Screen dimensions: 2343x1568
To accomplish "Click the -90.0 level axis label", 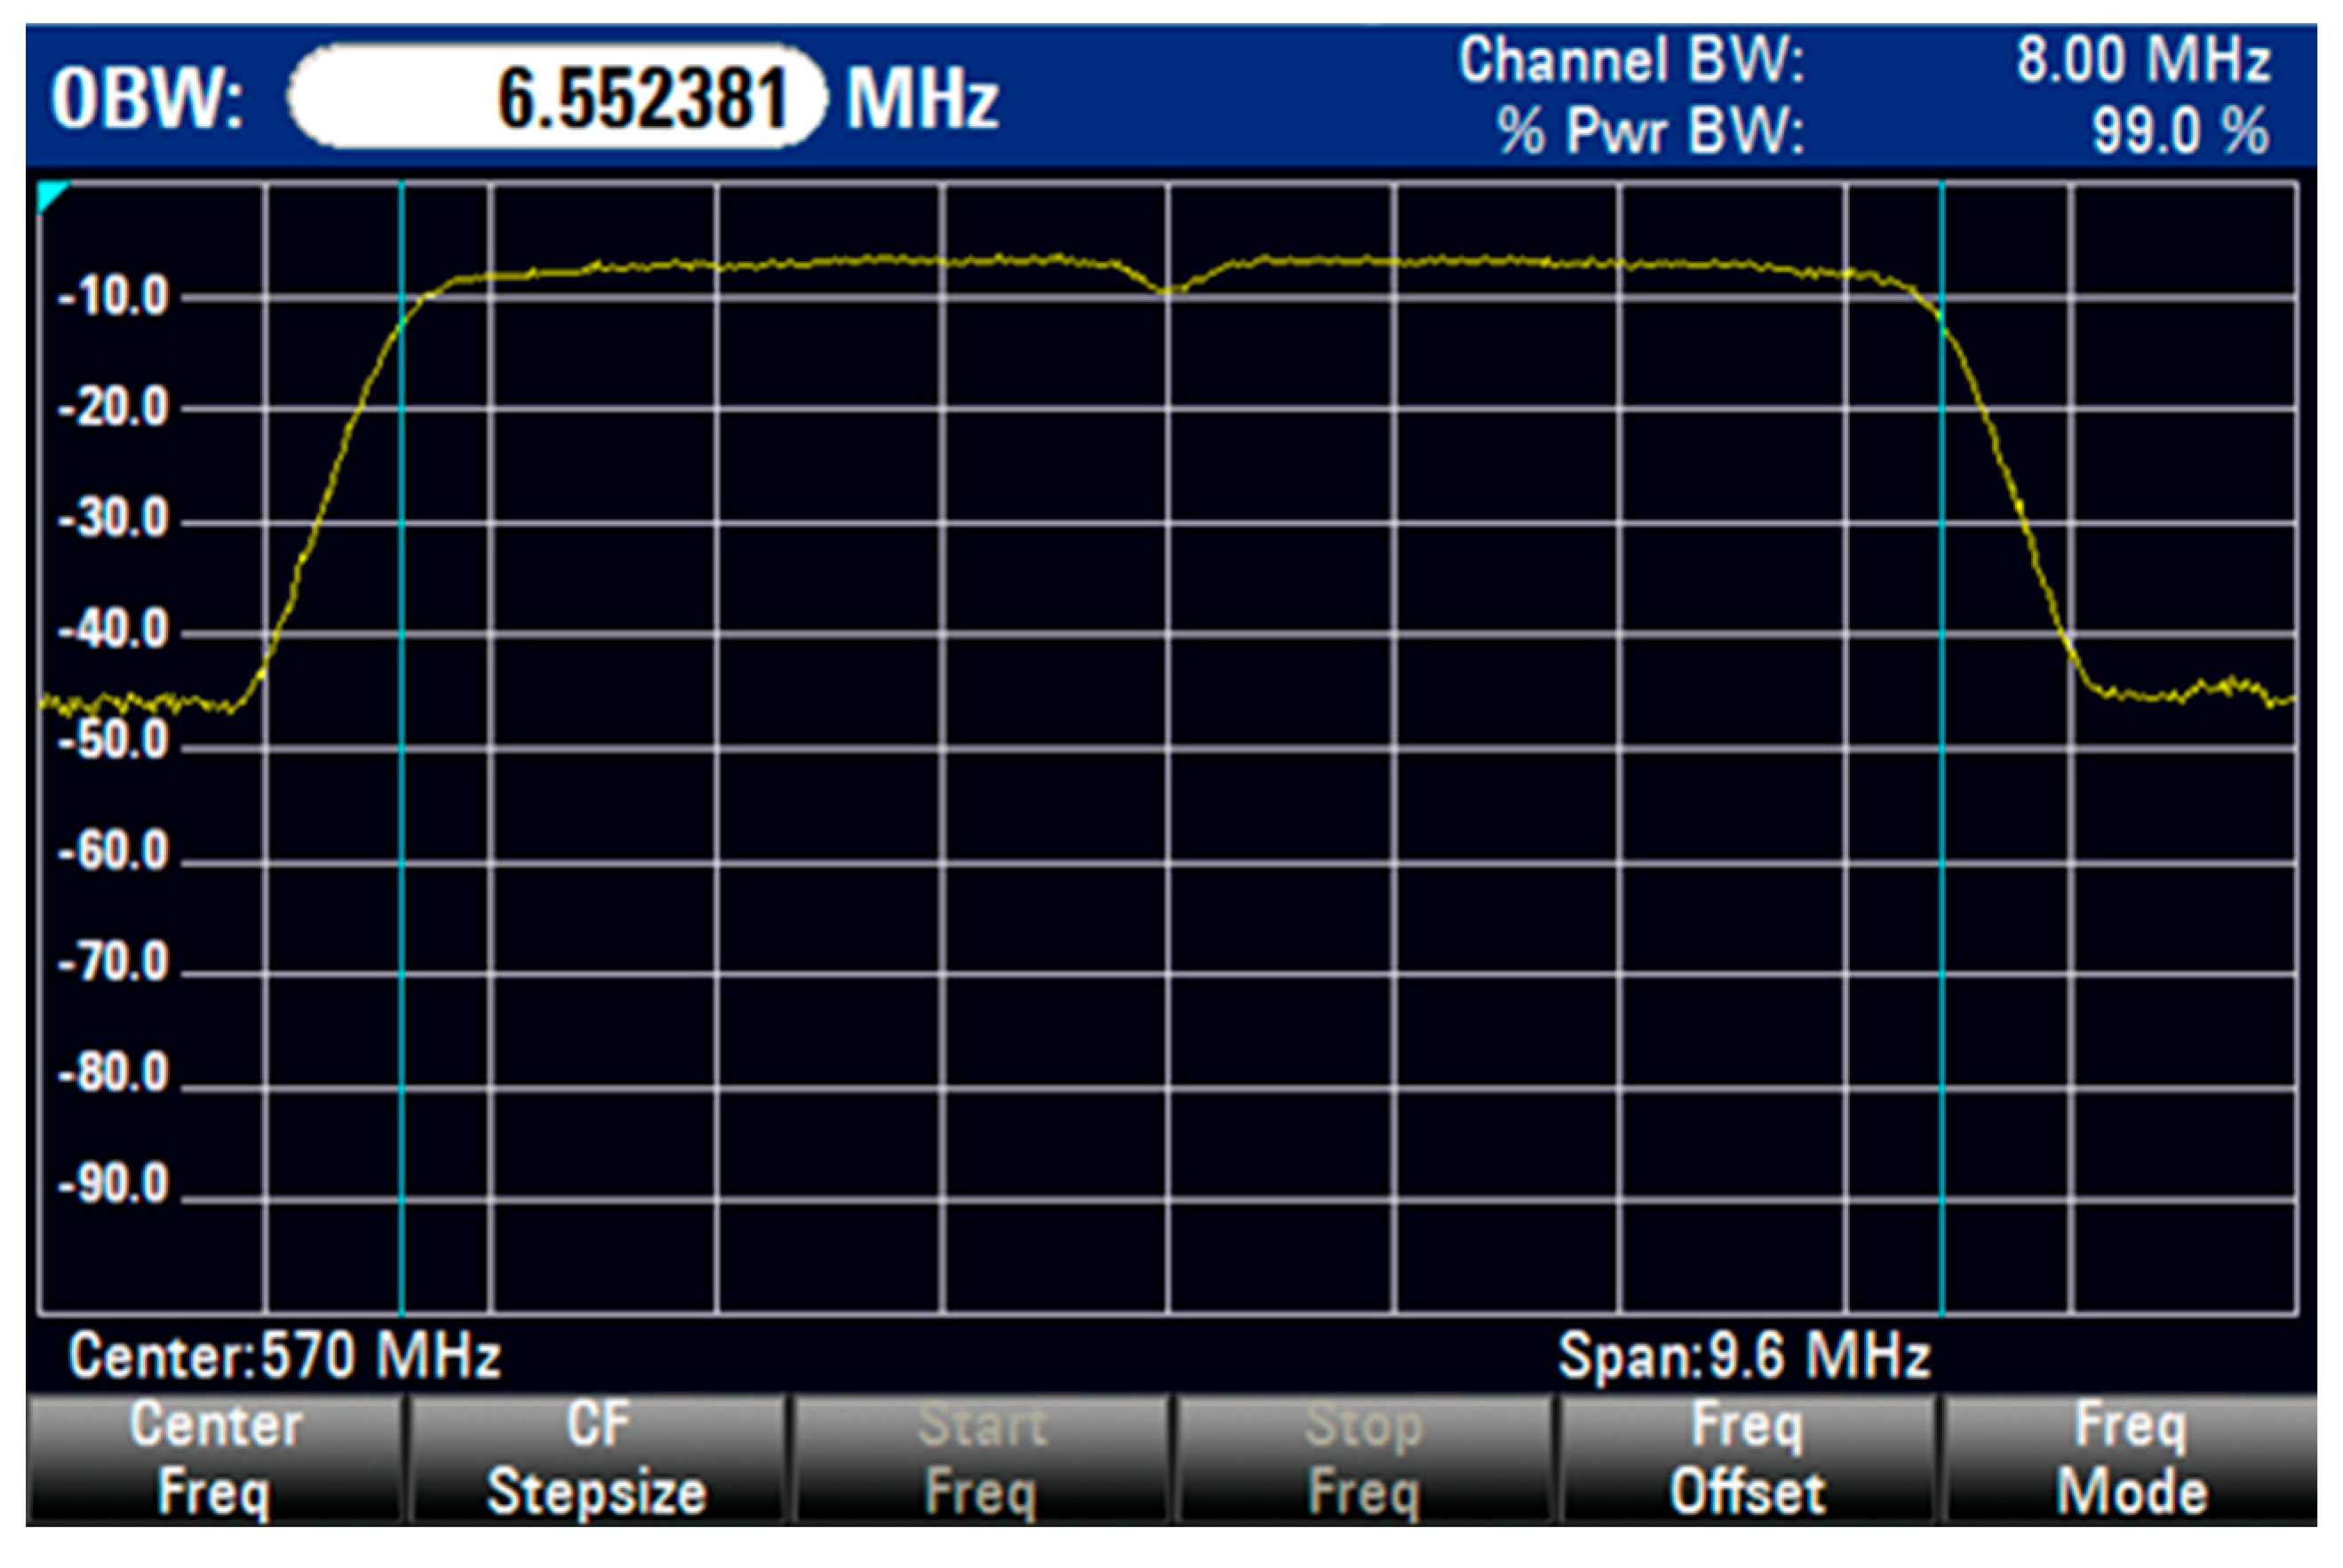I will [113, 1185].
